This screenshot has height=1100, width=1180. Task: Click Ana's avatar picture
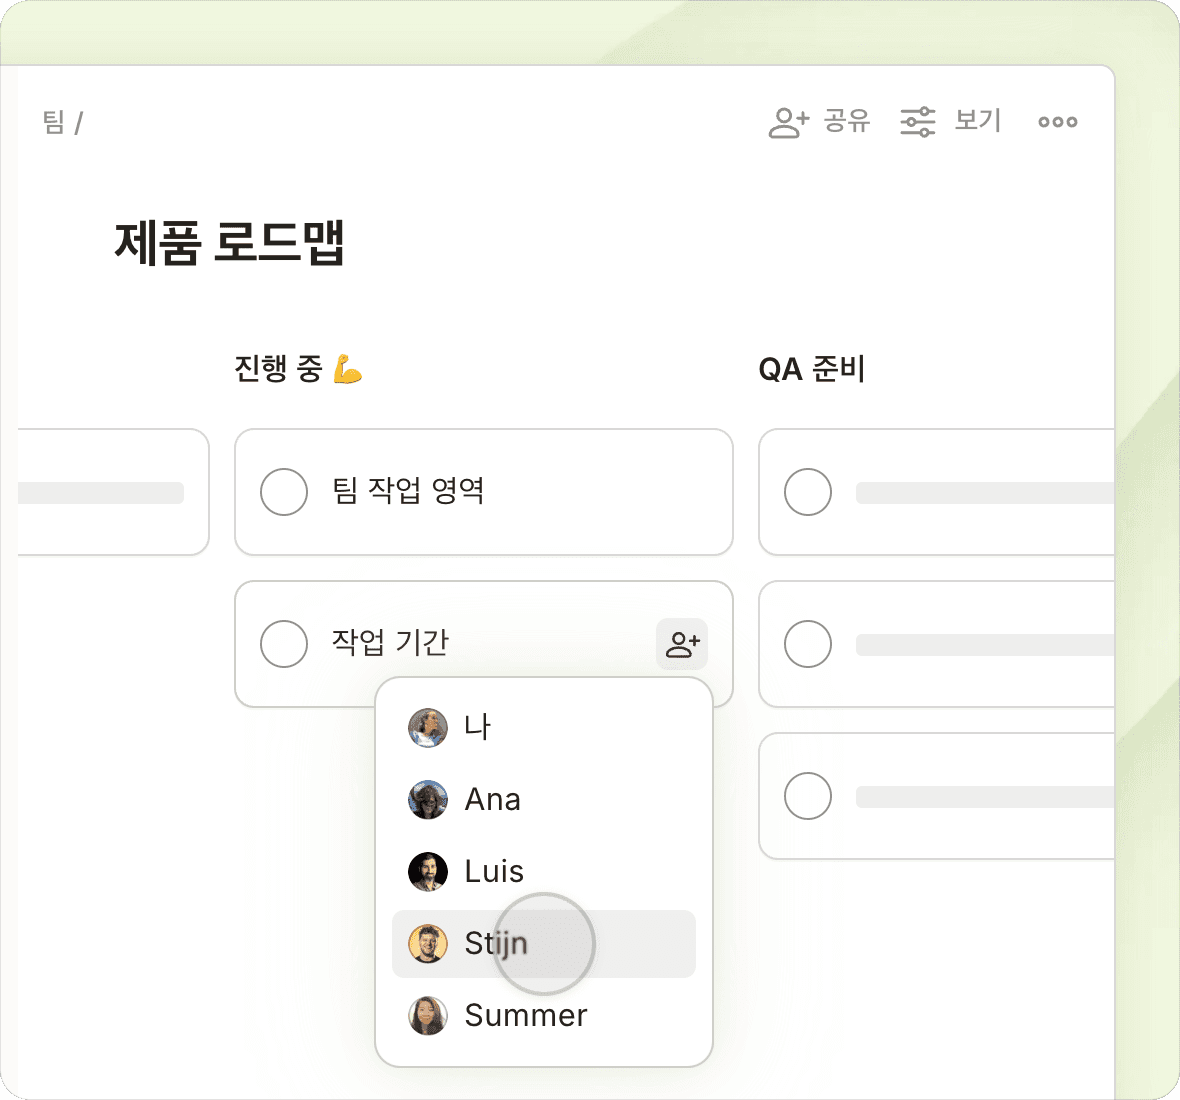click(x=428, y=800)
